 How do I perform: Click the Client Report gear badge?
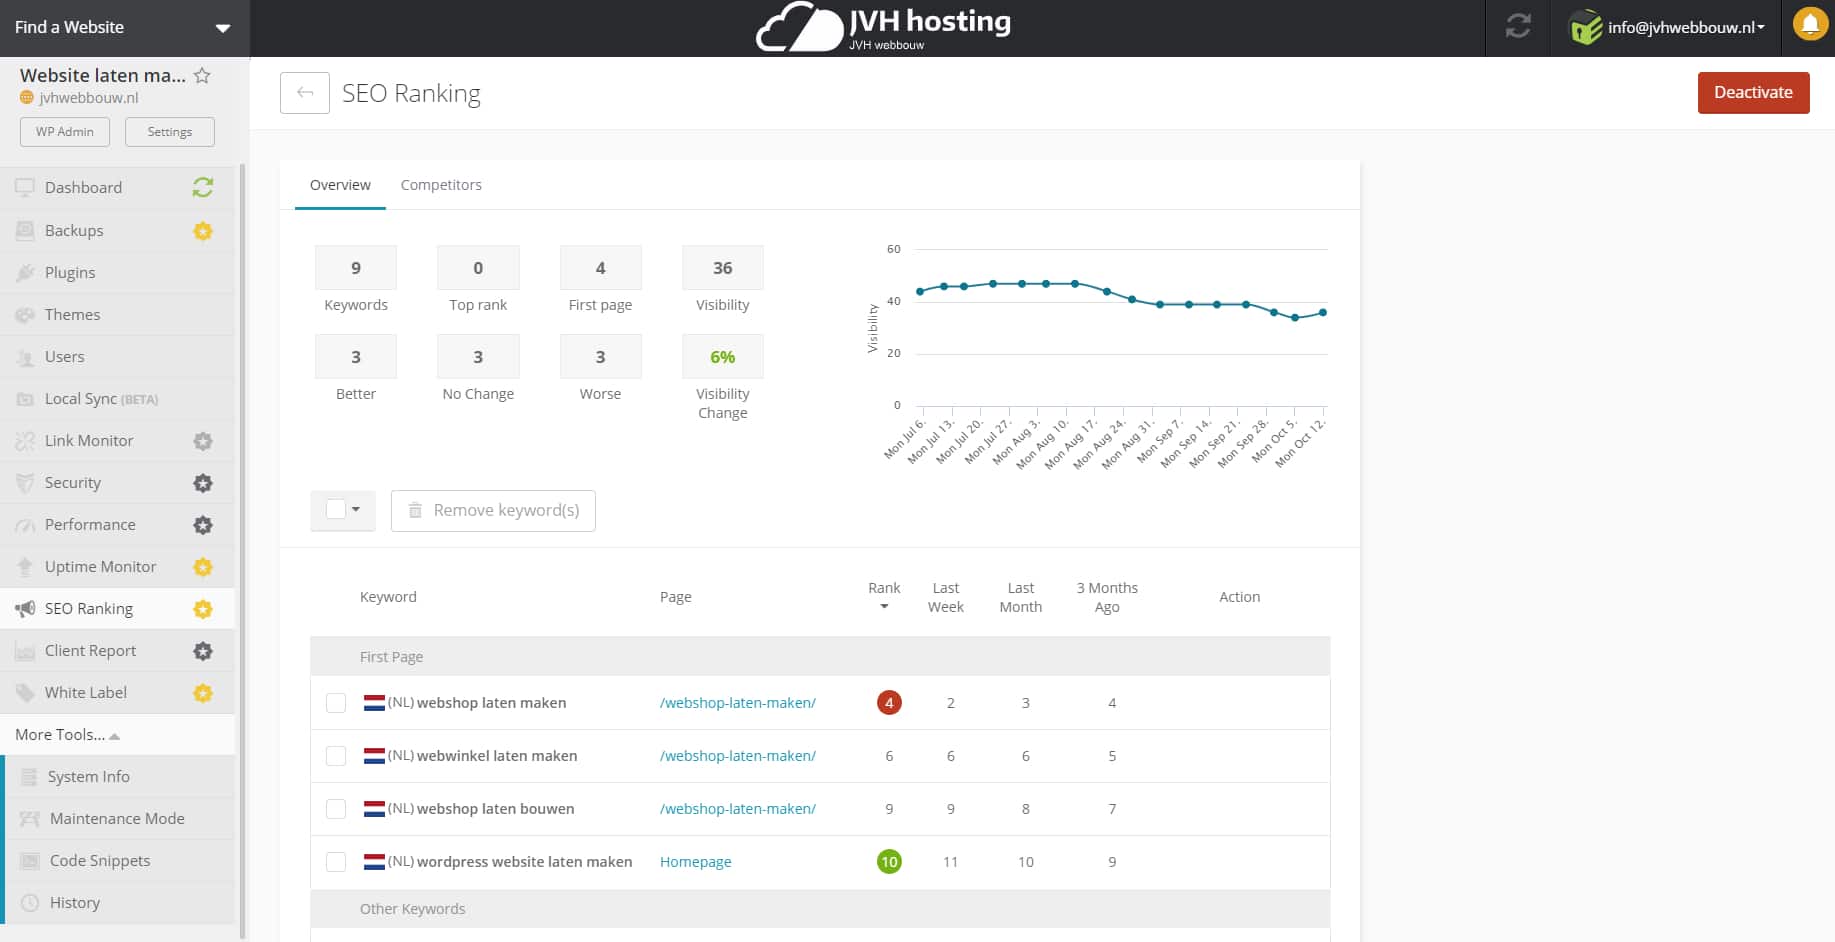pyautogui.click(x=203, y=651)
